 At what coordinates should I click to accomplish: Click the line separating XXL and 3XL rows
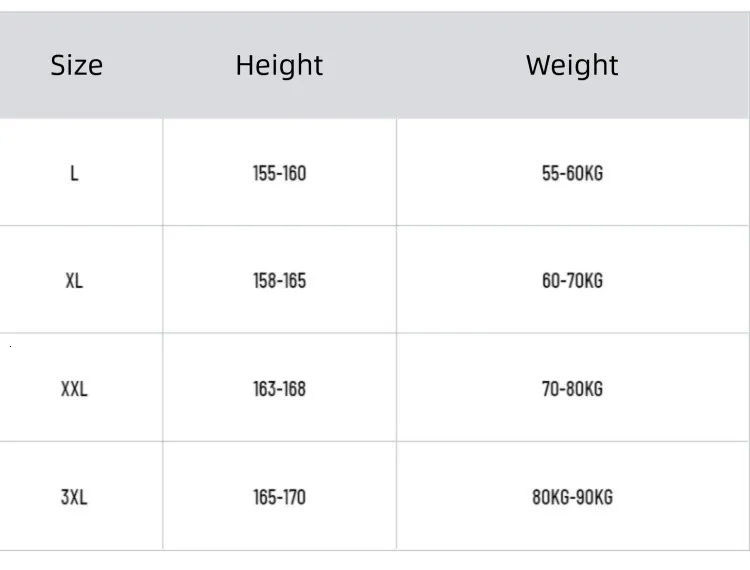[375, 441]
